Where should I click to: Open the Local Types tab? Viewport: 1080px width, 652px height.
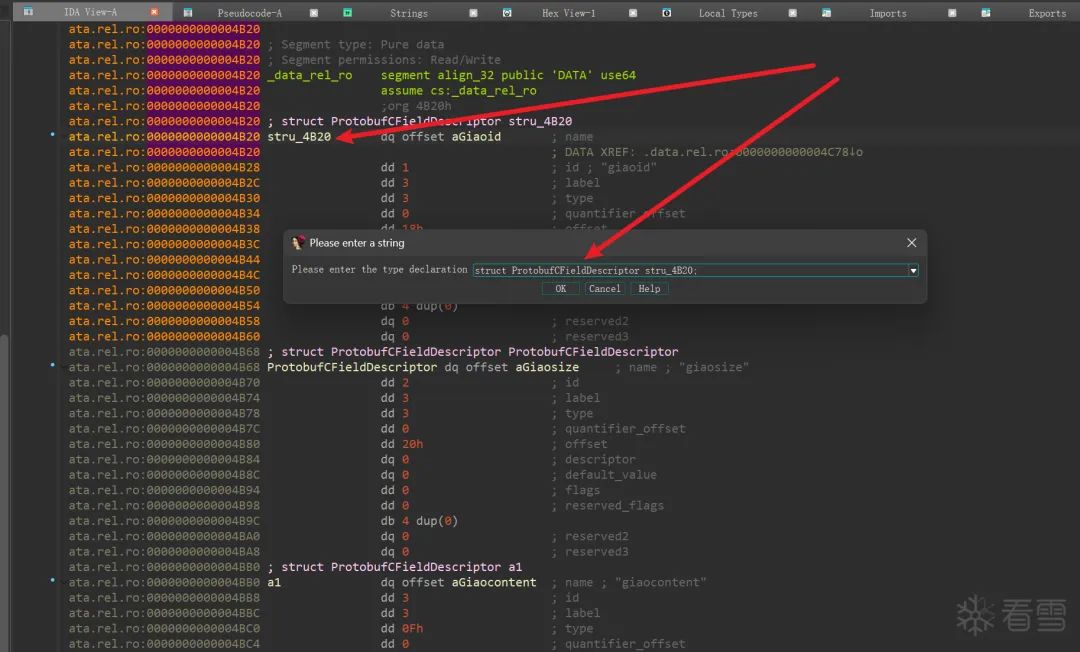[728, 12]
